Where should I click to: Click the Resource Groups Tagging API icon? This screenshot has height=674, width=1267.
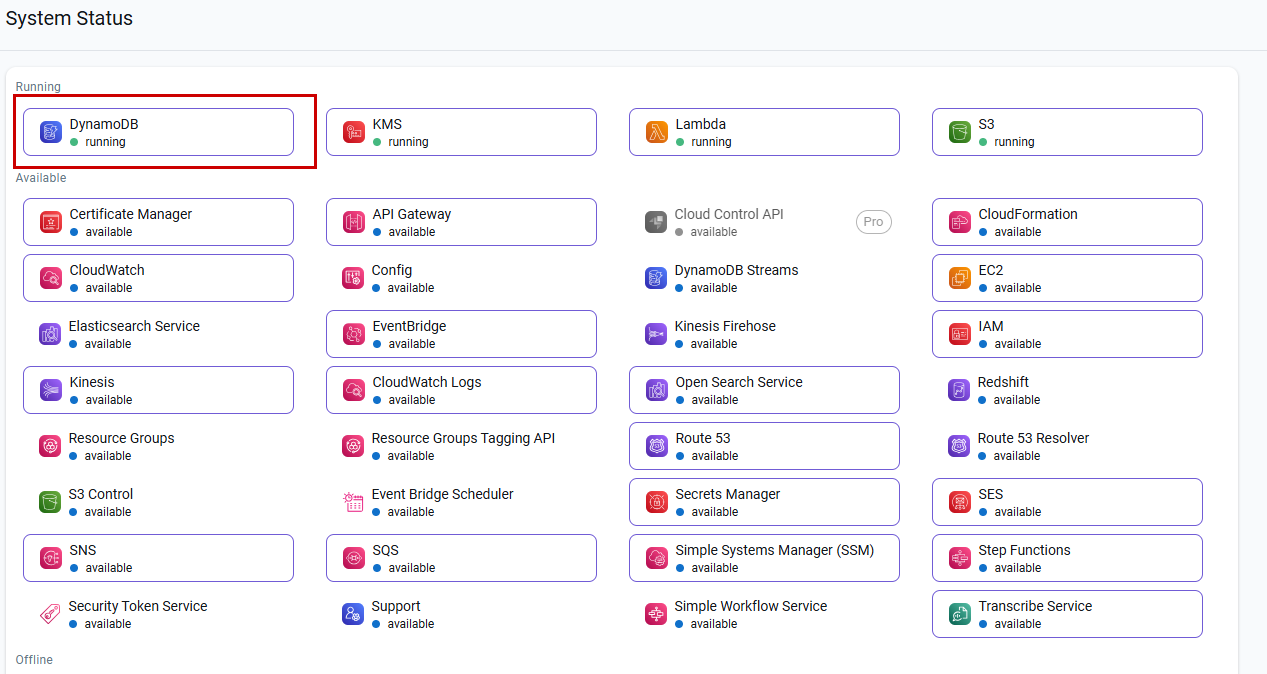pyautogui.click(x=353, y=446)
